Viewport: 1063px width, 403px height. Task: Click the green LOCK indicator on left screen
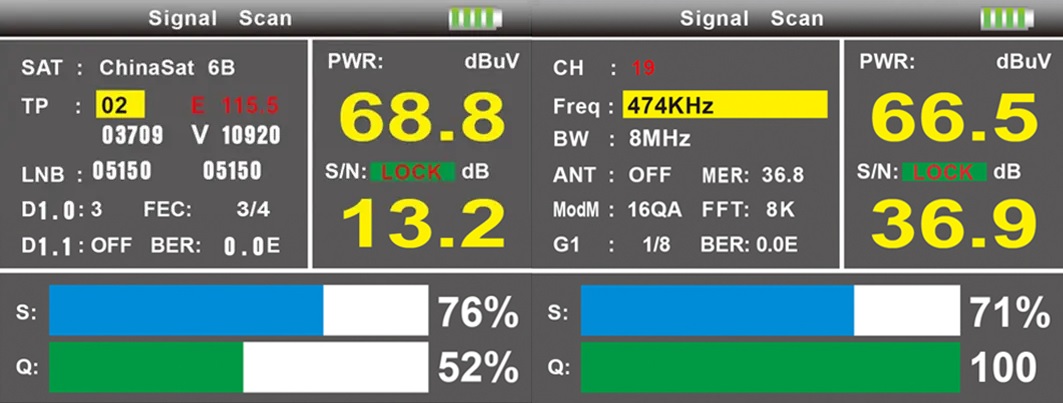click(x=412, y=172)
